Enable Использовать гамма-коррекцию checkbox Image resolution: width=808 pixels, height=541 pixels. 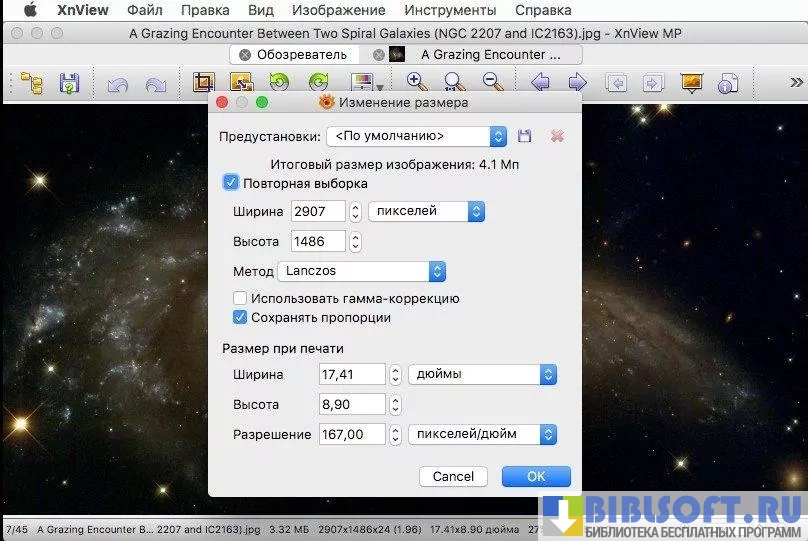coord(240,298)
